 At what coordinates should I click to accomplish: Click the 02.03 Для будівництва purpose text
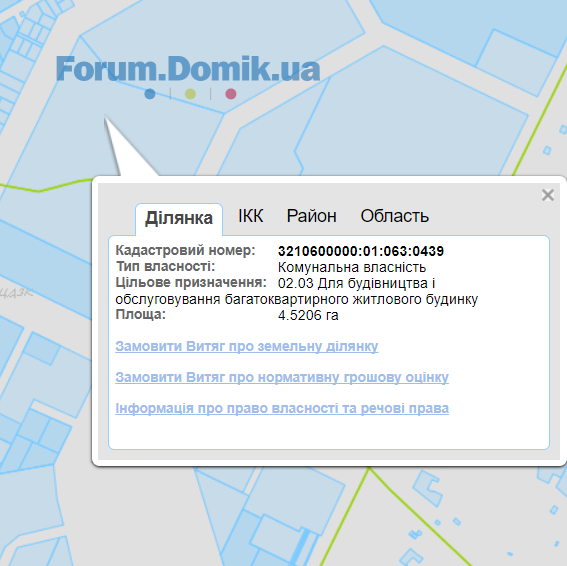[356, 283]
